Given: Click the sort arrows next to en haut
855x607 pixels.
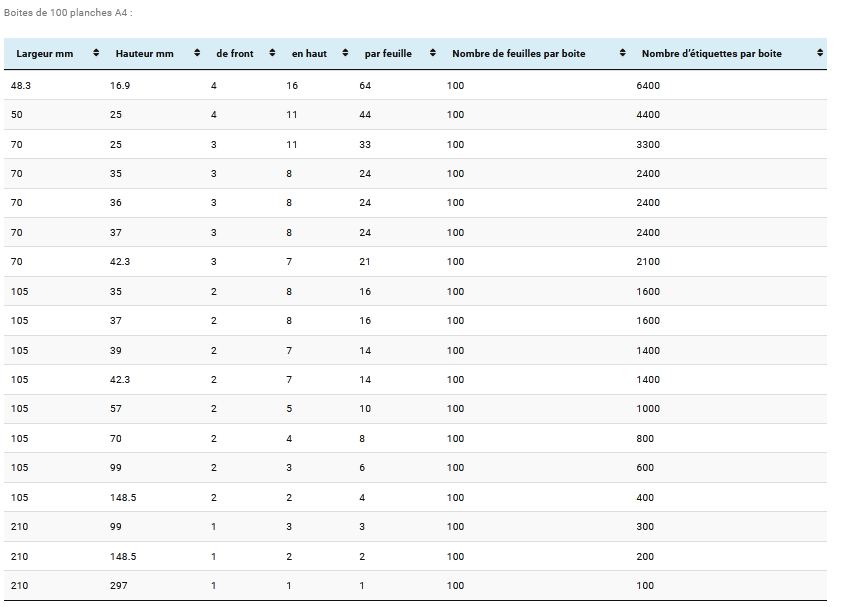Looking at the screenshot, I should tap(345, 53).
